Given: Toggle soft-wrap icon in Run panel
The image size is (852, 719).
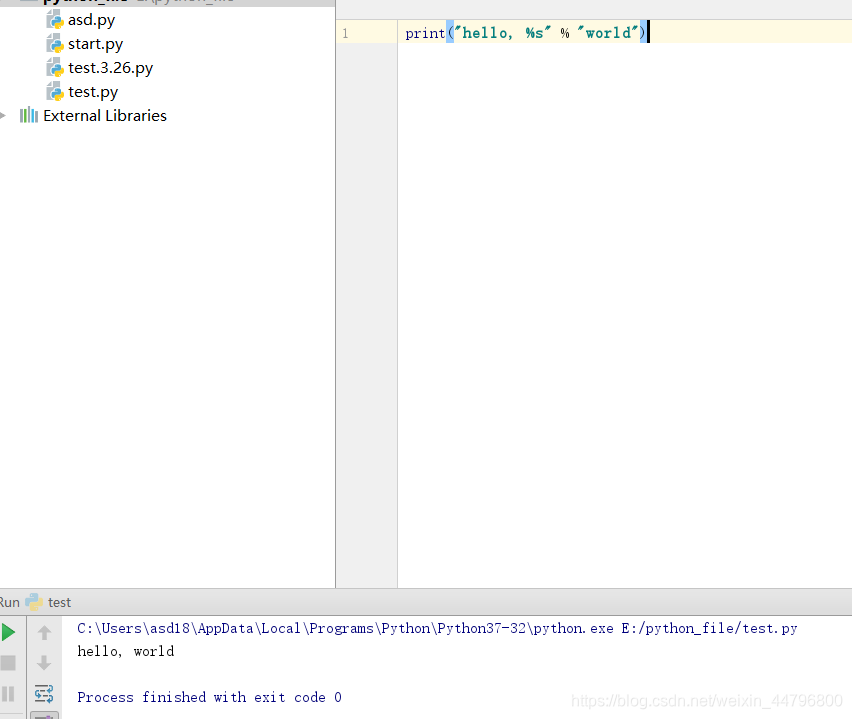Looking at the screenshot, I should [44, 694].
